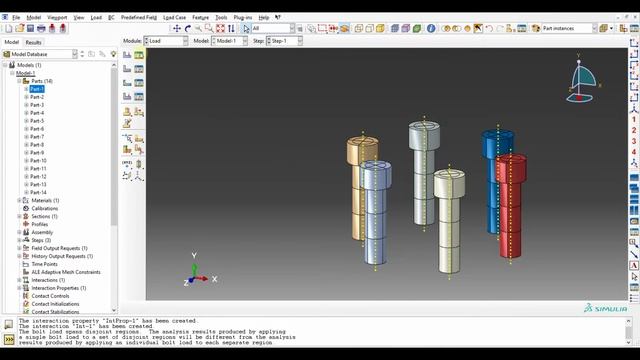
Task: Open the Plug-ins menu
Action: (242, 18)
